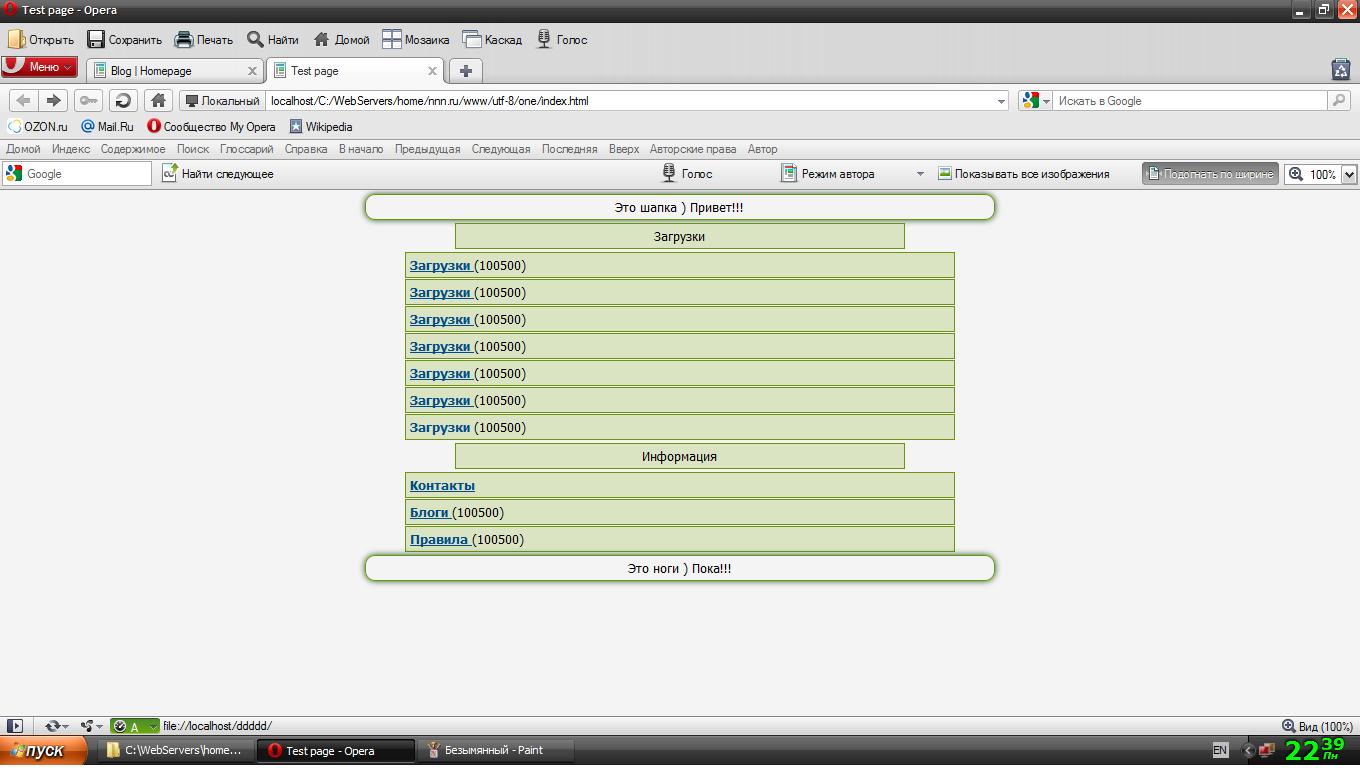Click the Forward navigation arrow
Screen dimensions: 1360x768
(x=54, y=100)
